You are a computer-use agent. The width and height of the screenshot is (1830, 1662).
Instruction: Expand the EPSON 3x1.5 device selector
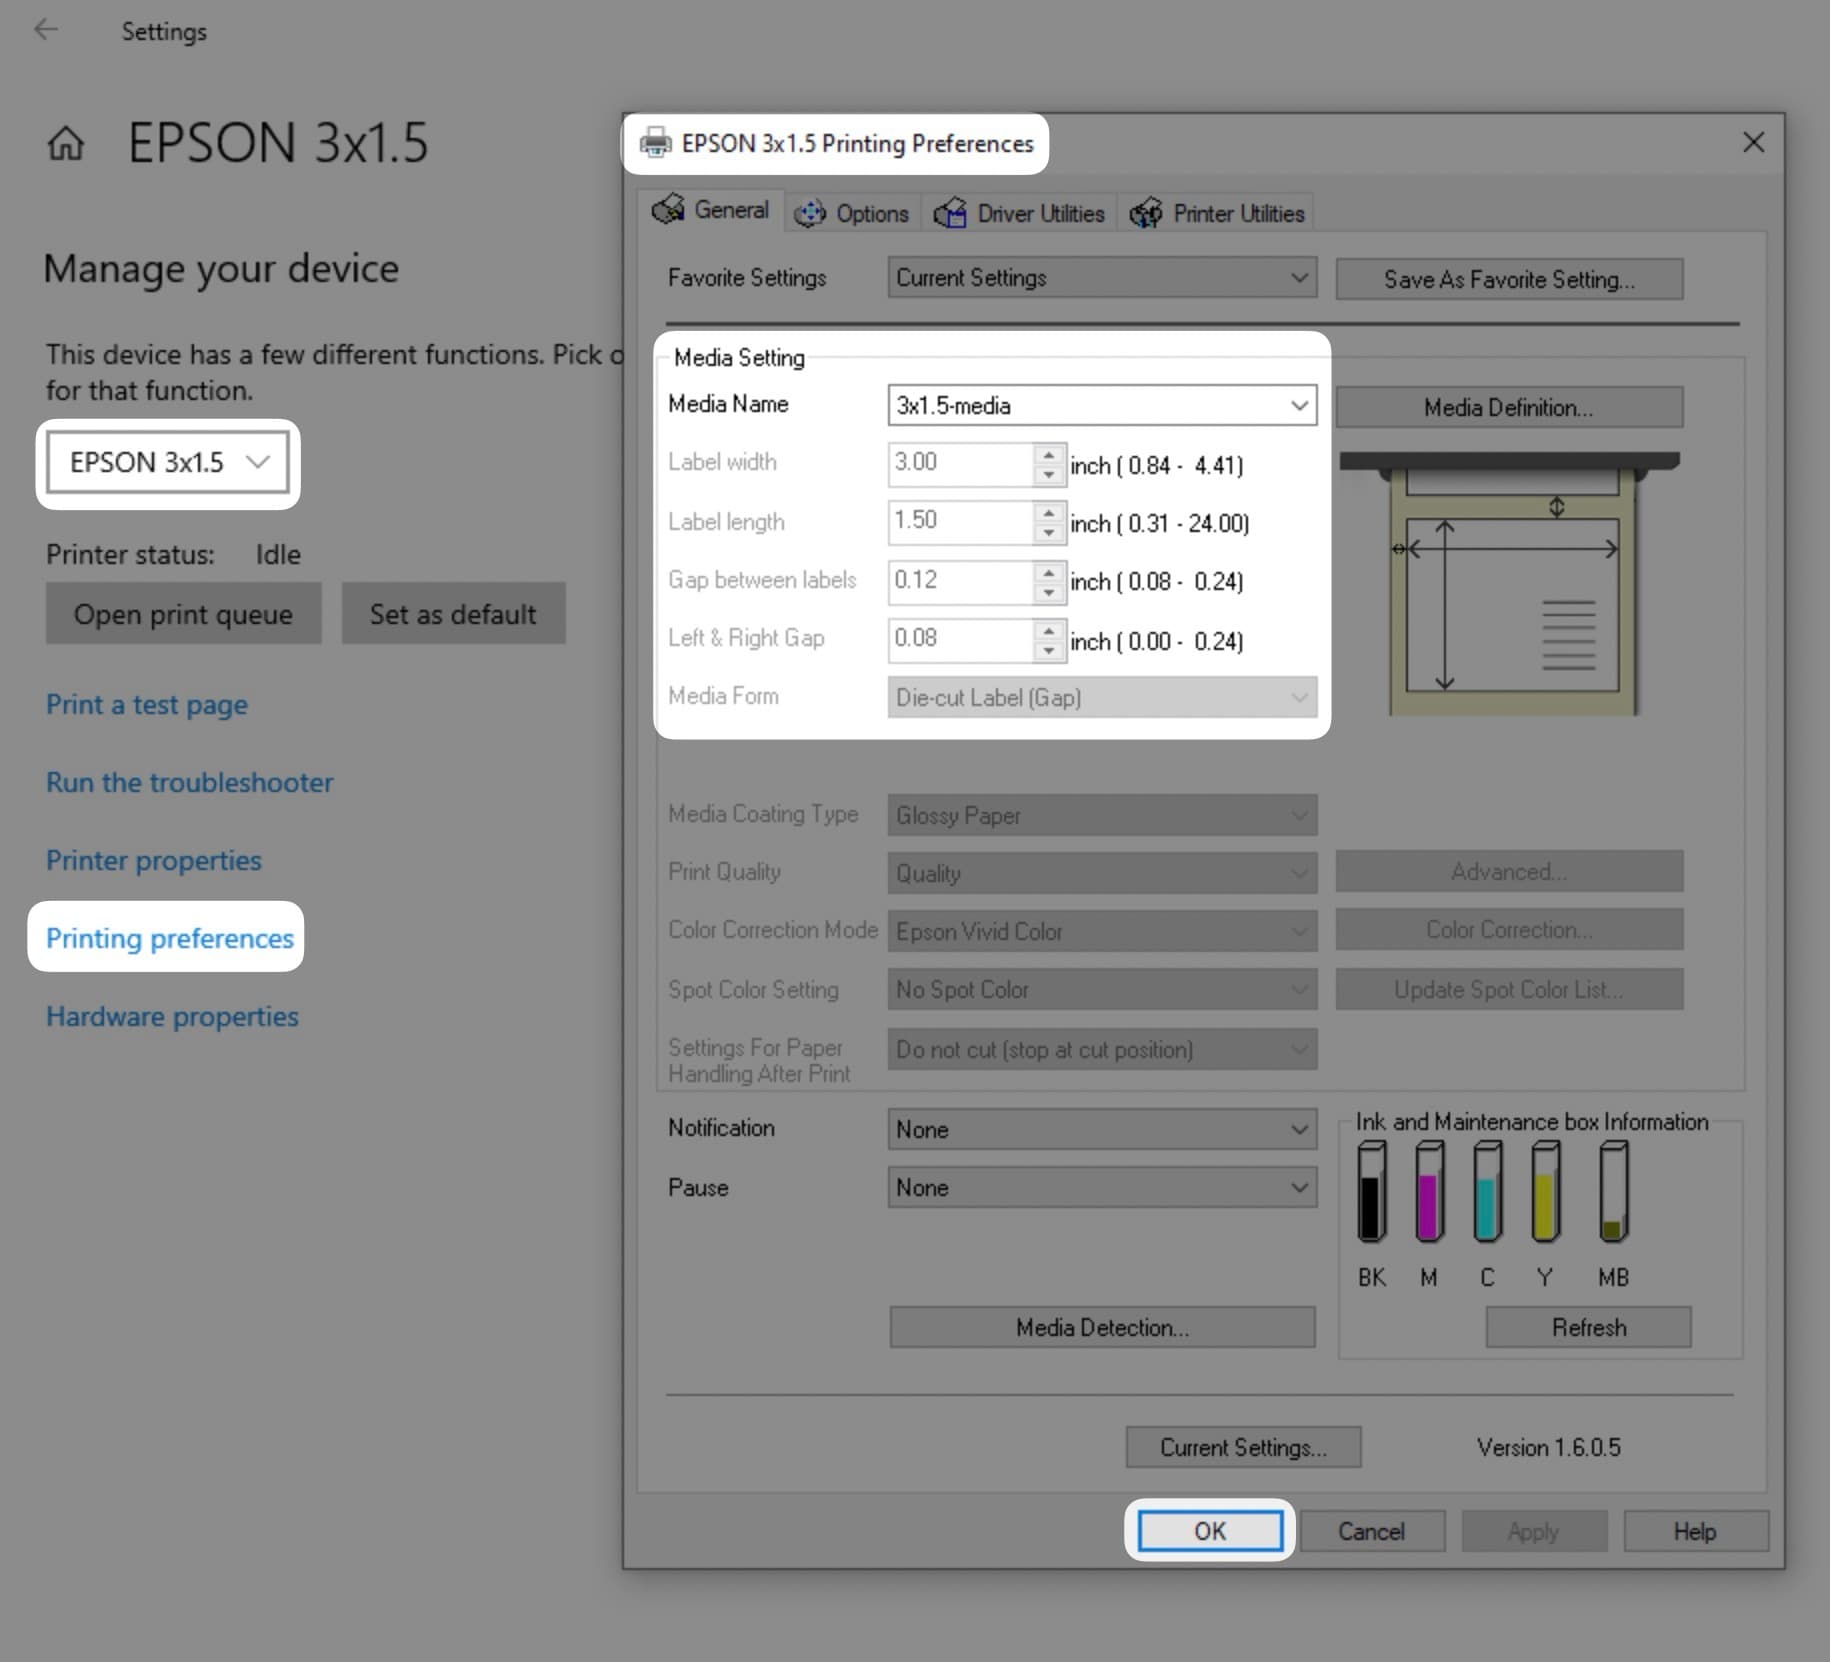258,462
